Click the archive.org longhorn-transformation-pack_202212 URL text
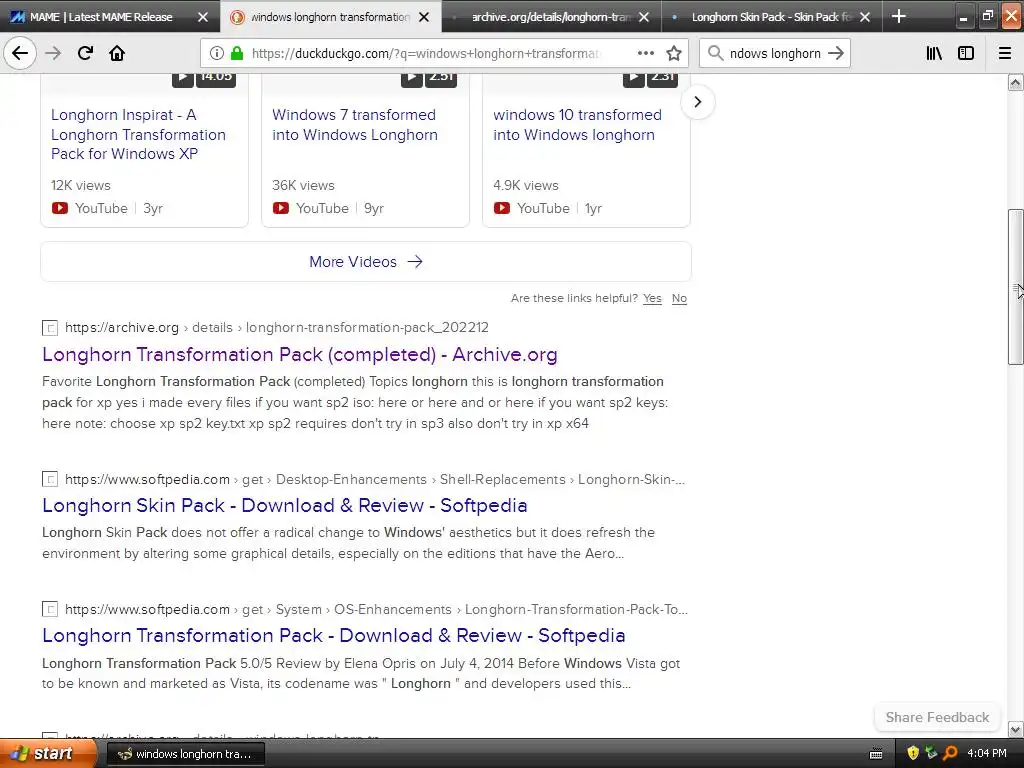This screenshot has width=1024, height=768. pos(276,328)
